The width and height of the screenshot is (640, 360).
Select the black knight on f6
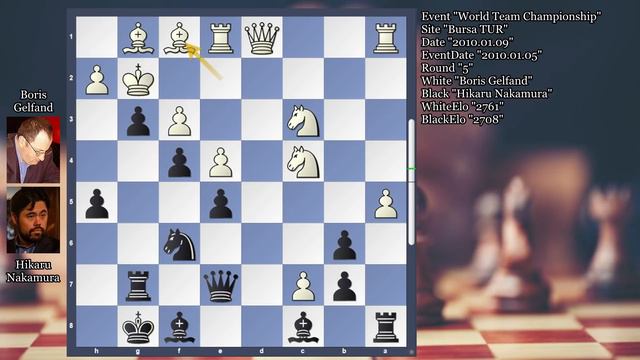[x=179, y=245]
